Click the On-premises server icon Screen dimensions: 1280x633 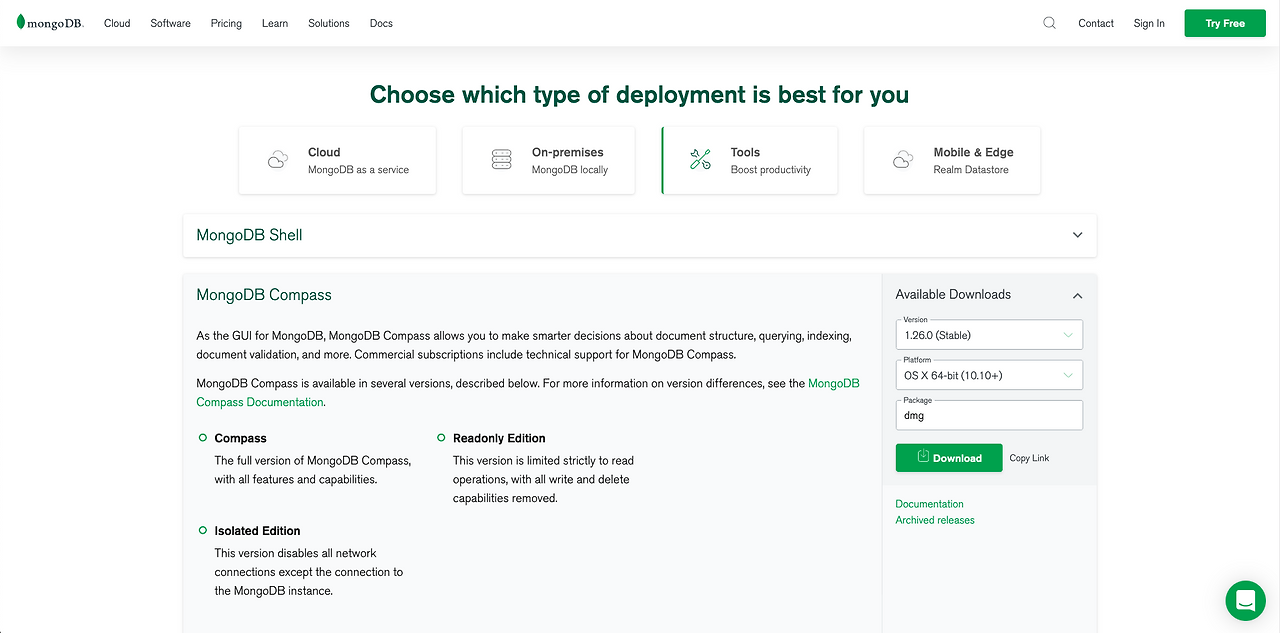click(x=501, y=160)
